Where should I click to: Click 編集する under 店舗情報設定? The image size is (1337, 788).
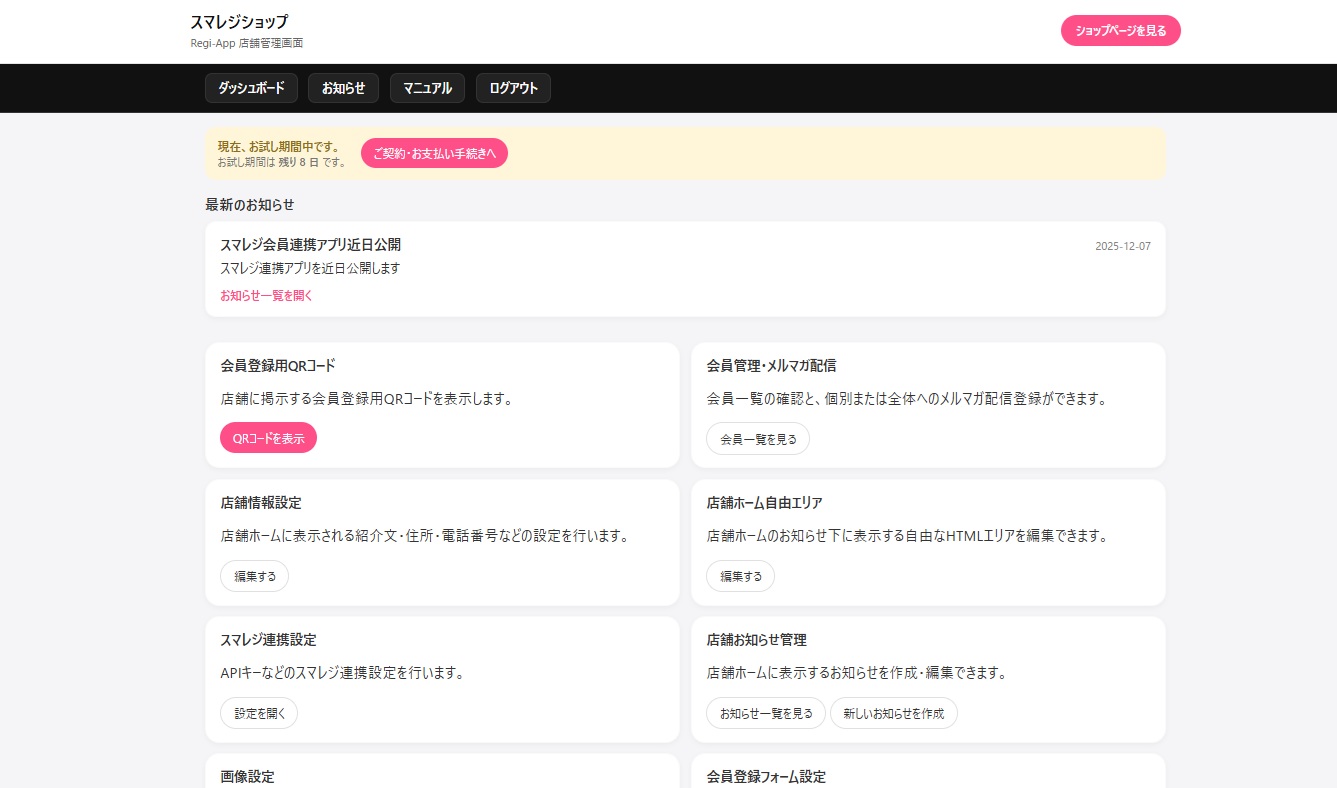tap(254, 576)
